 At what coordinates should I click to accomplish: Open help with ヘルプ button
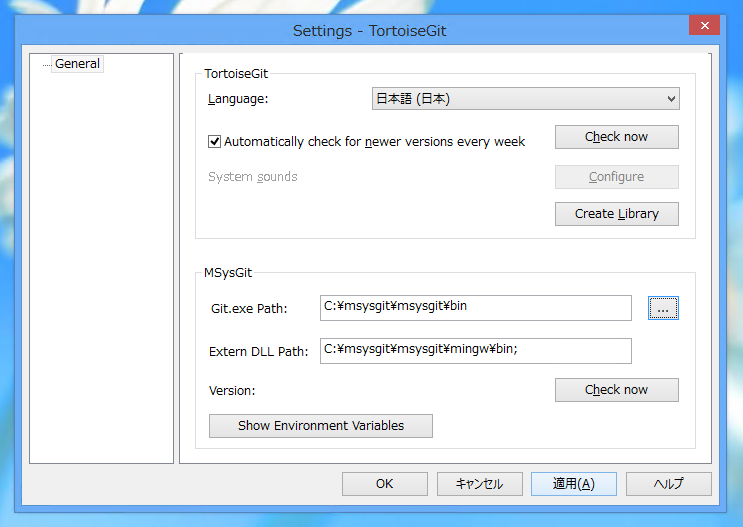669,484
